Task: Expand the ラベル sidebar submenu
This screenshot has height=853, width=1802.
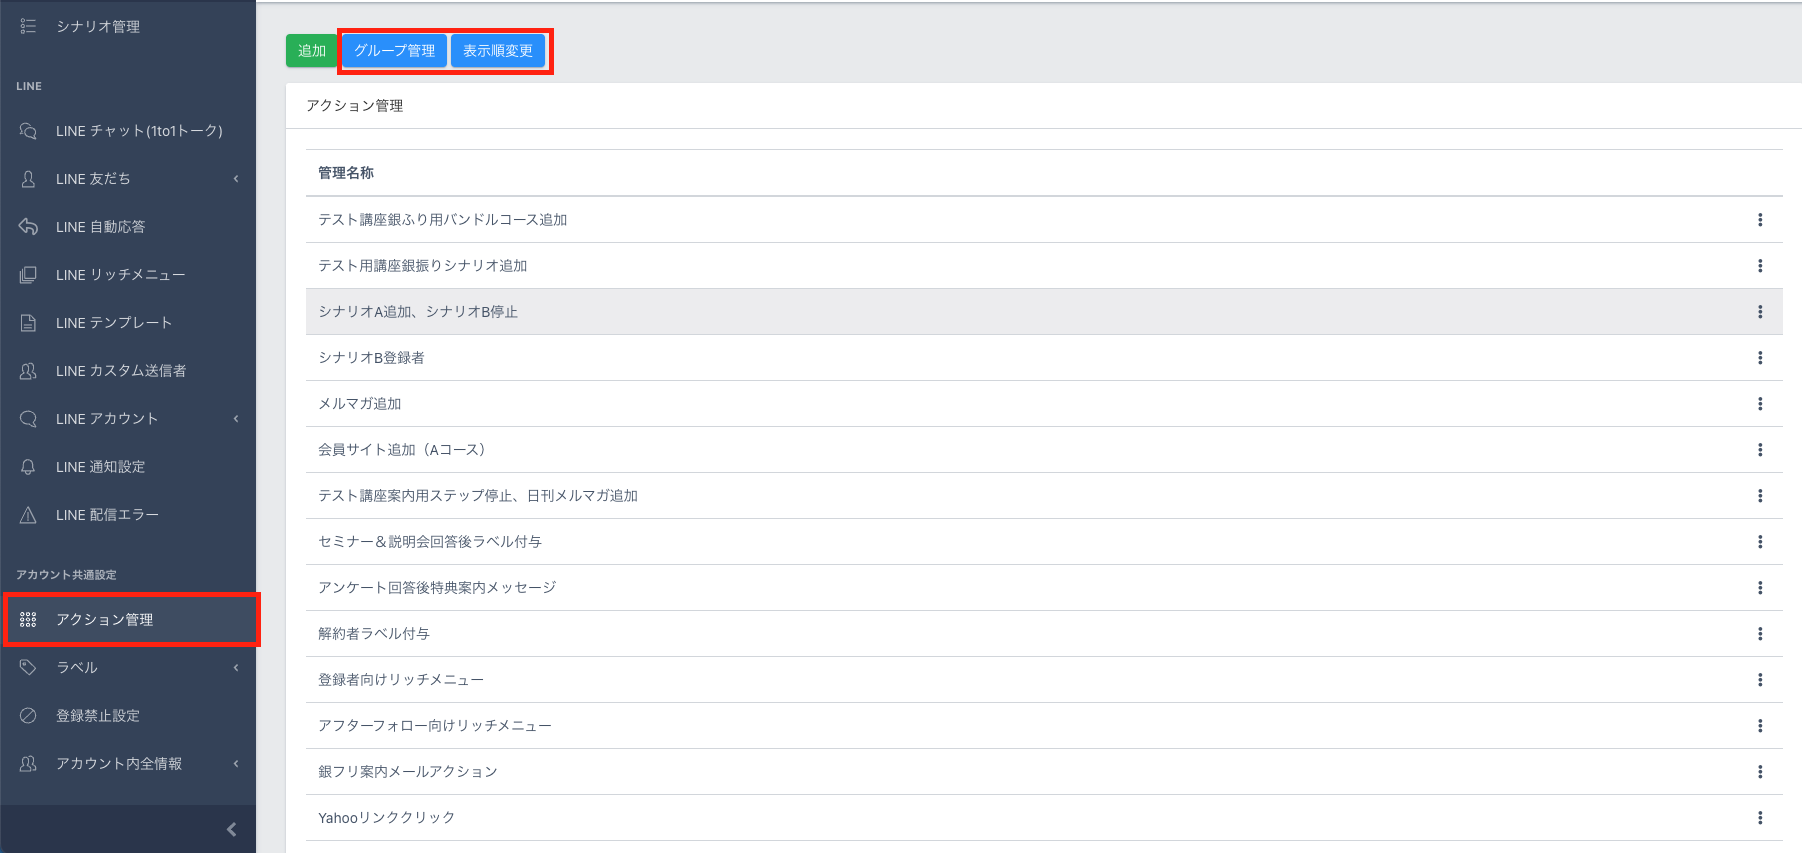Action: point(236,668)
